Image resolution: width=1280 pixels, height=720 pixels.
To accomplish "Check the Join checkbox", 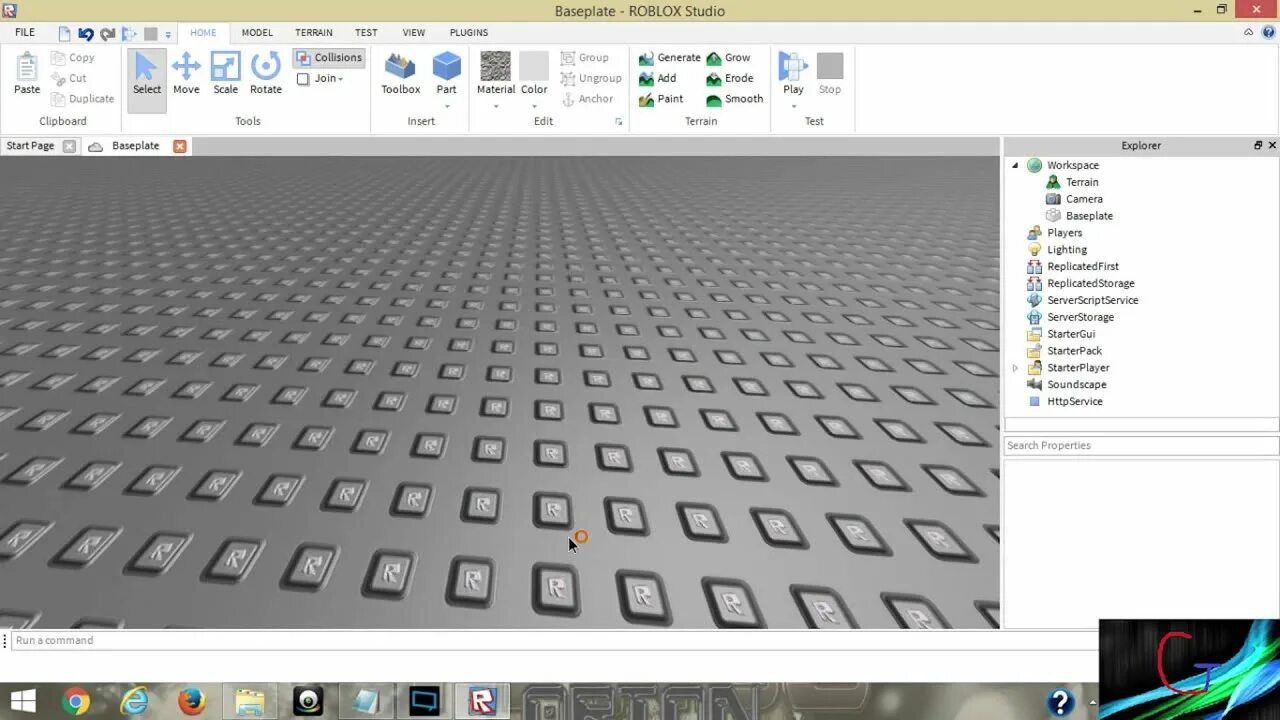I will pyautogui.click(x=303, y=79).
